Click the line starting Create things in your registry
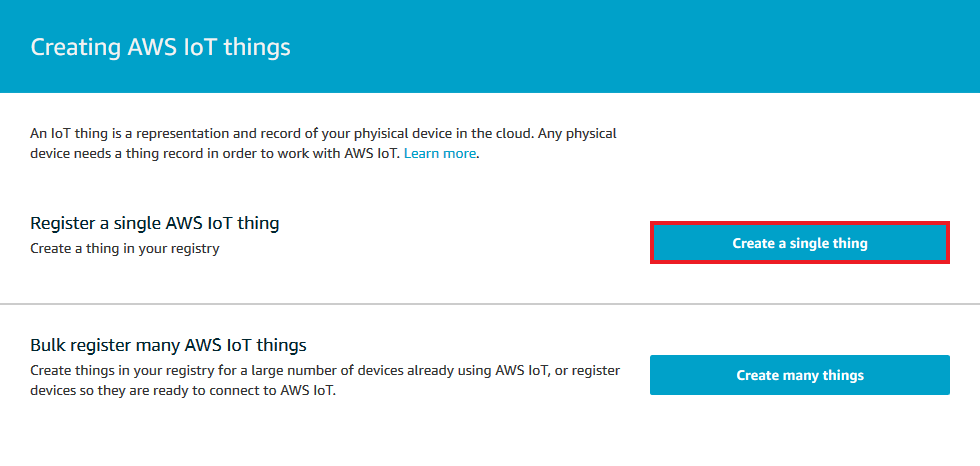 coord(325,371)
